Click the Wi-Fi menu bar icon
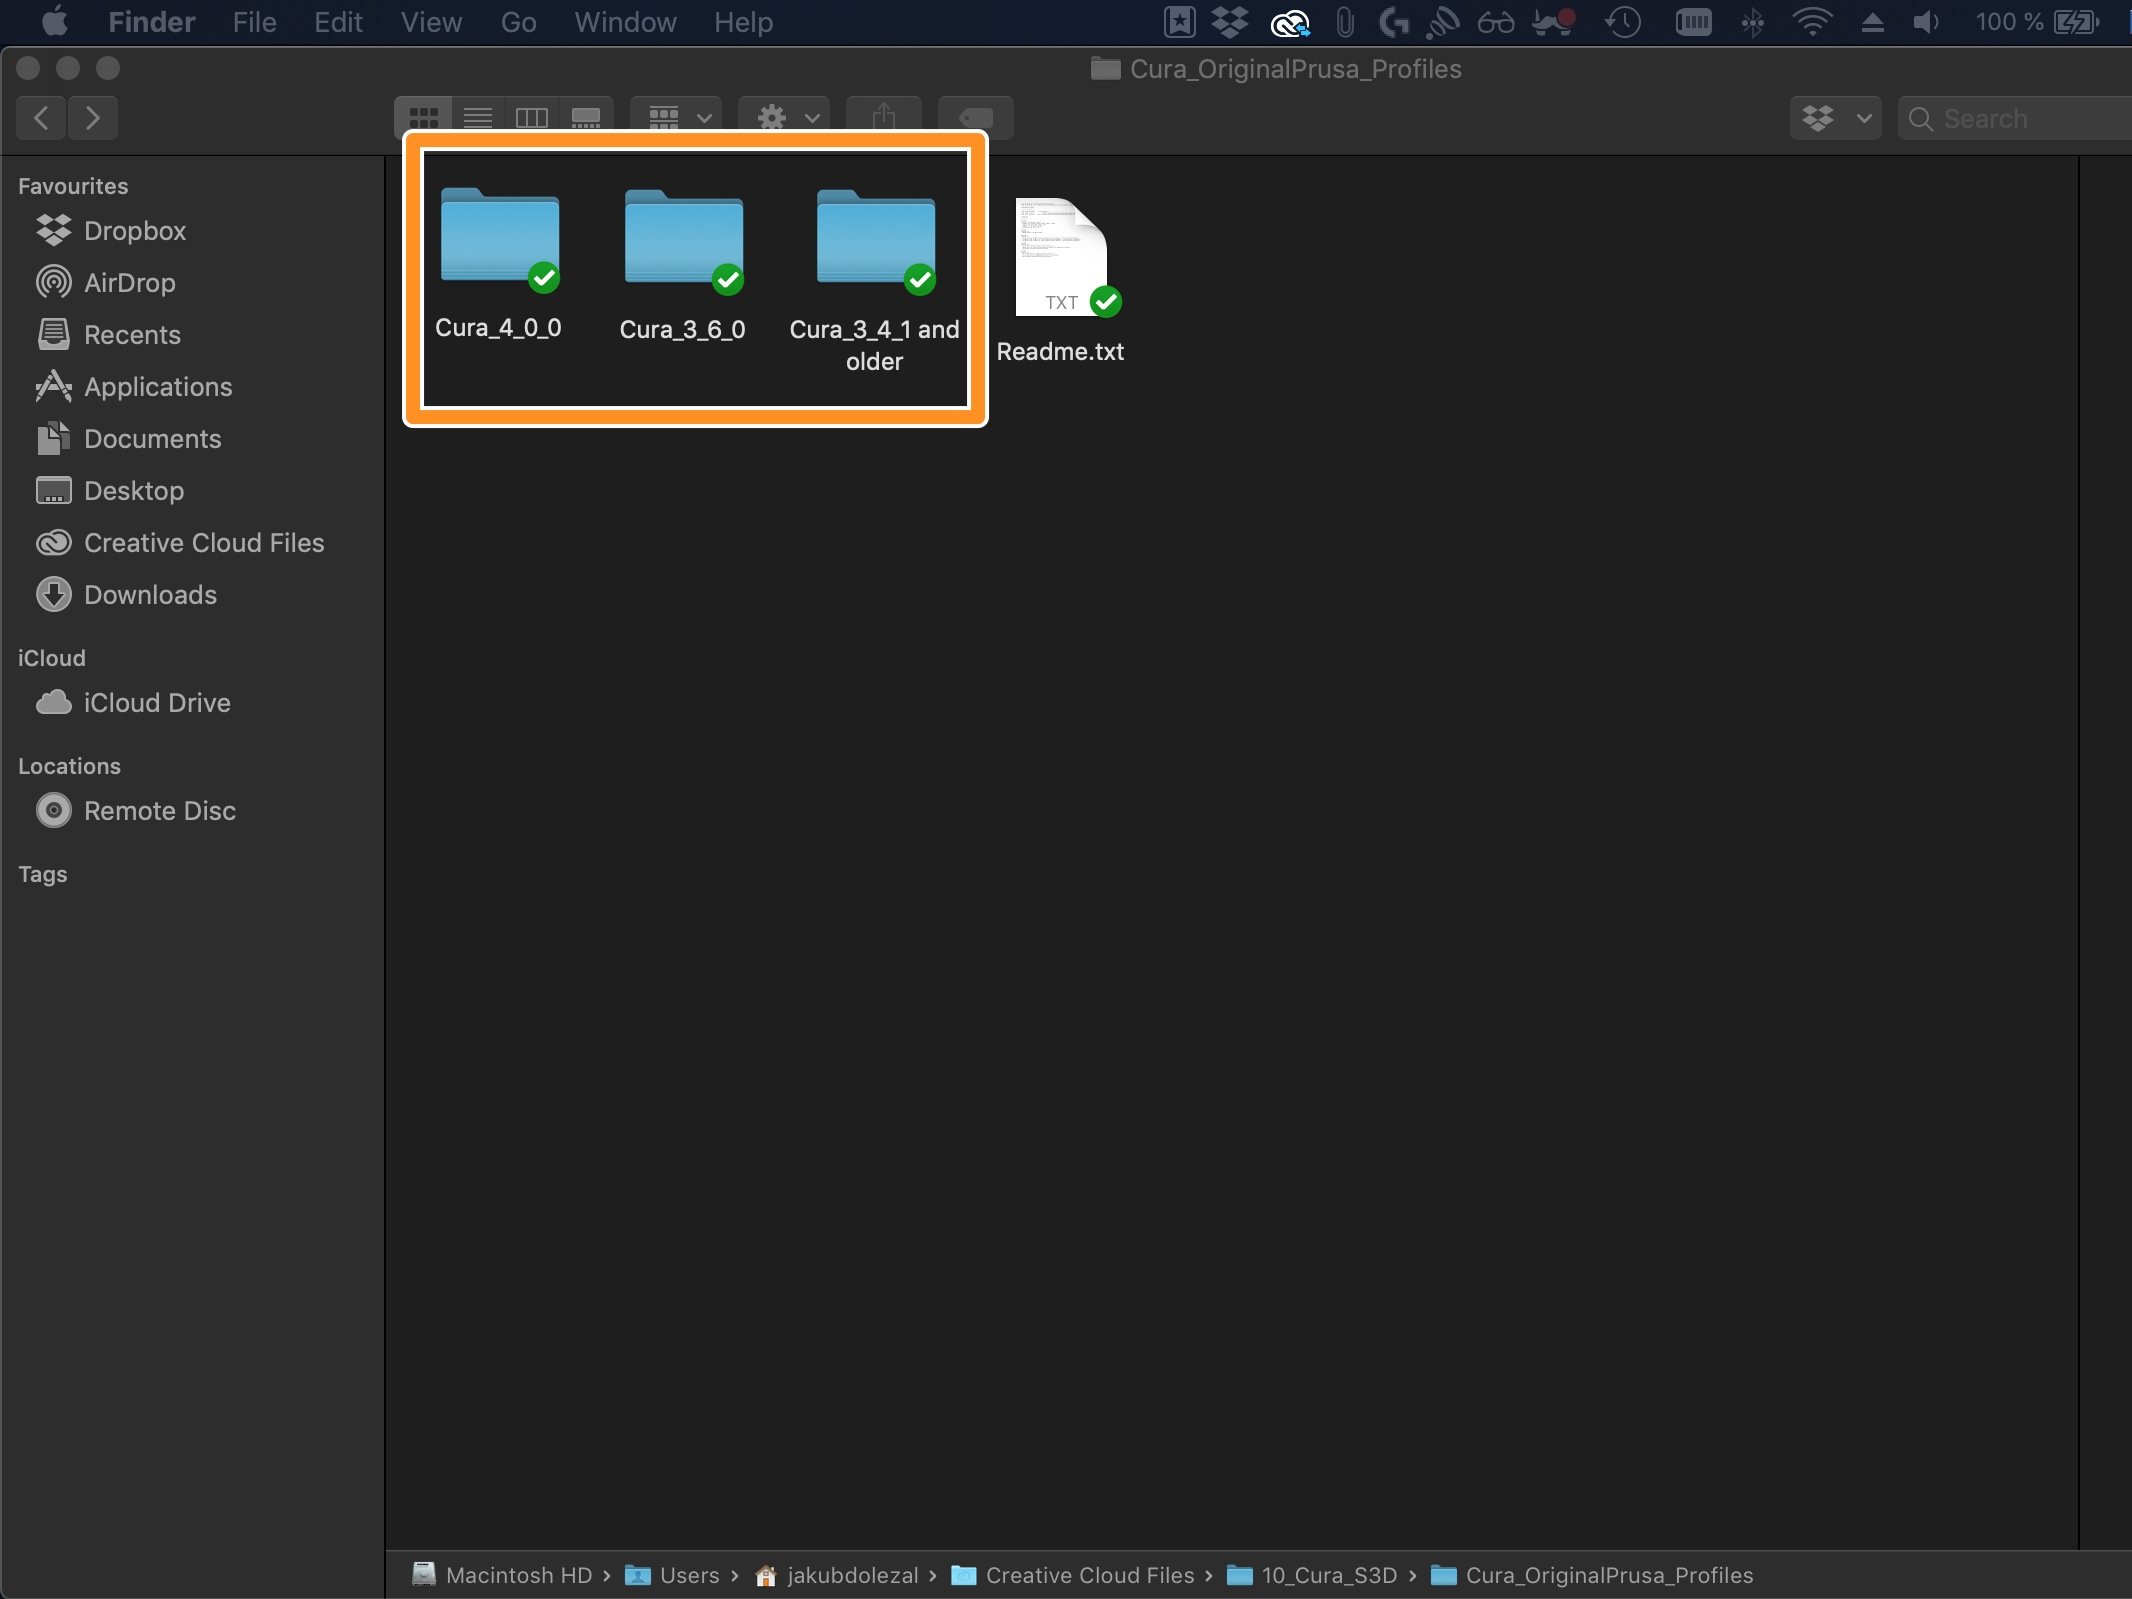This screenshot has height=1599, width=2132. coord(1811,22)
